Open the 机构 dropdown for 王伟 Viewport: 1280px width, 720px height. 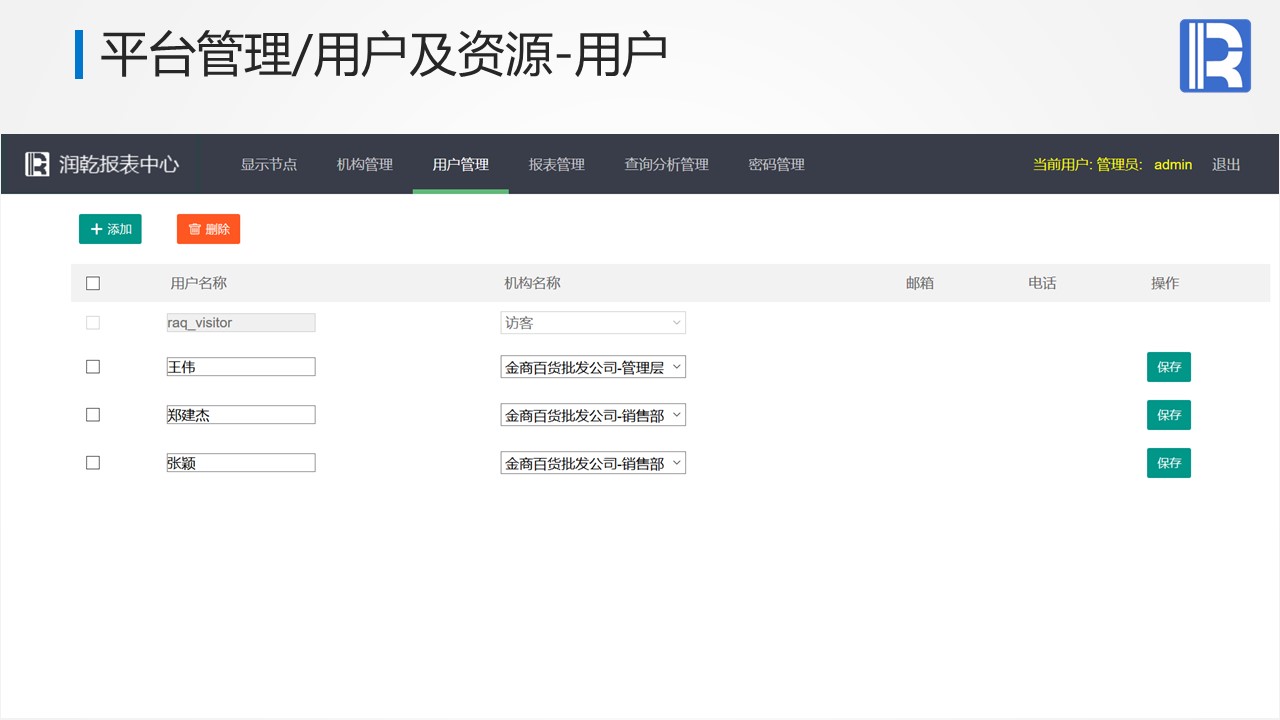[x=593, y=367]
